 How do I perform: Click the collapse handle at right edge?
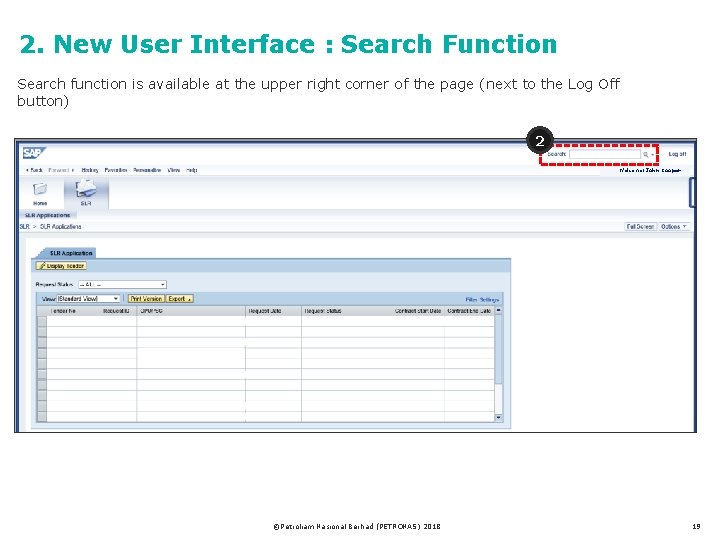692,192
